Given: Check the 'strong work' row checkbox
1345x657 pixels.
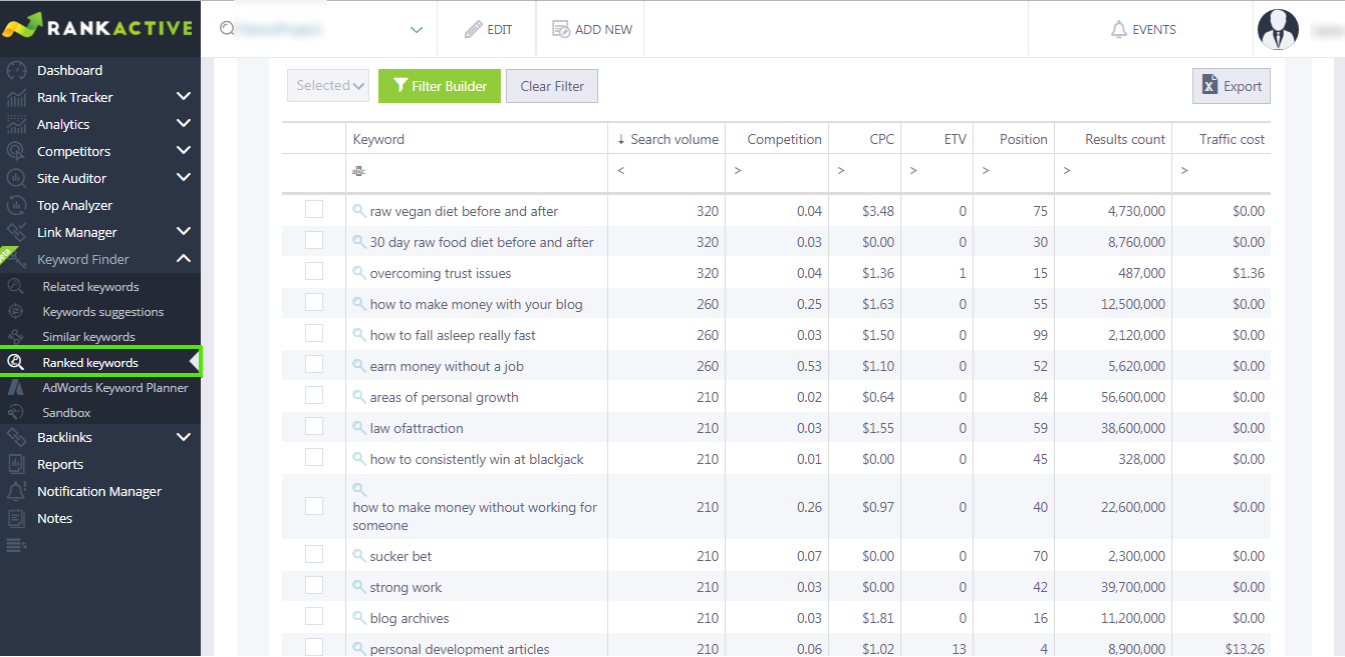Looking at the screenshot, I should pyautogui.click(x=314, y=585).
